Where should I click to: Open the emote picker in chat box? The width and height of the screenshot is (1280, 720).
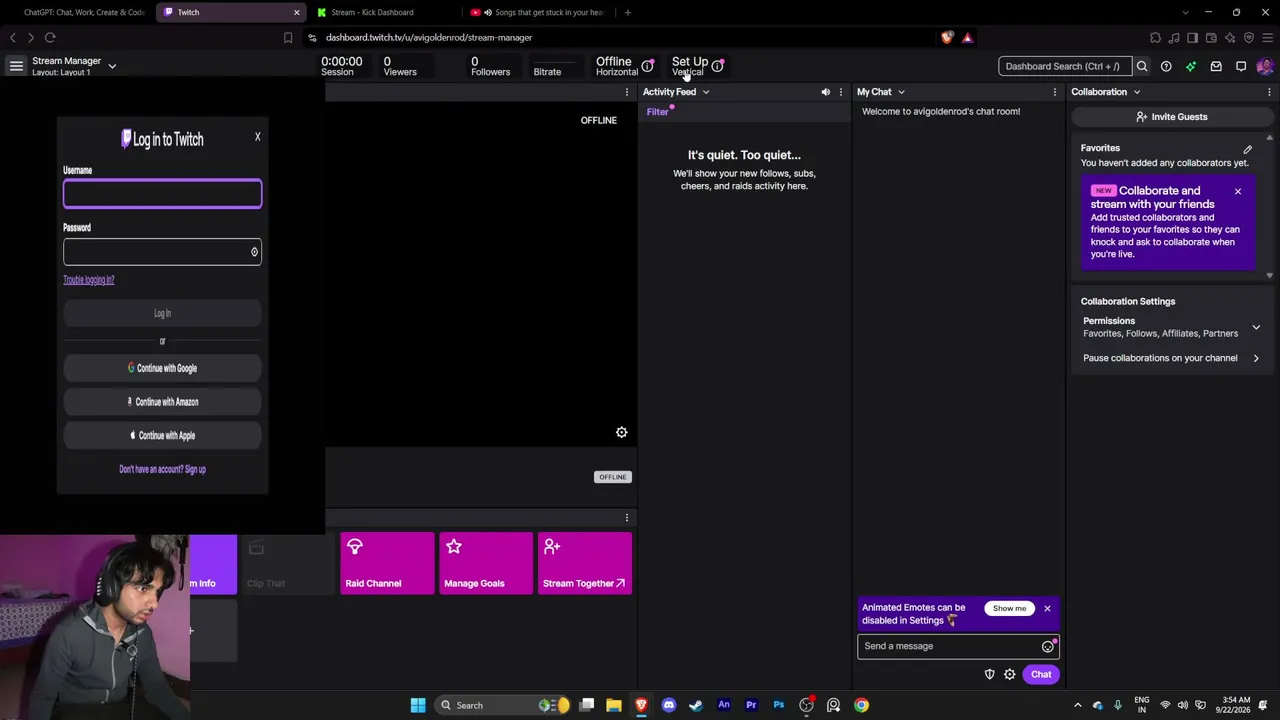pos(1048,646)
